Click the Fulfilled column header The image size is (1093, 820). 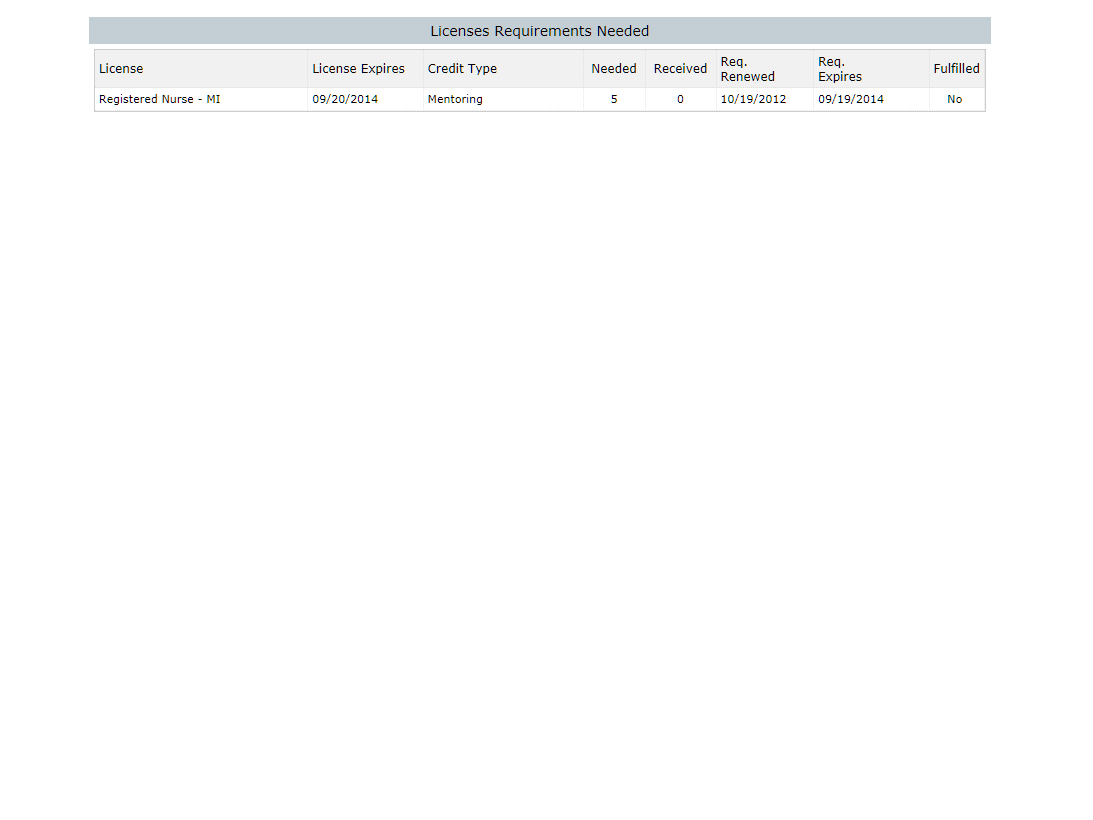(x=956, y=69)
